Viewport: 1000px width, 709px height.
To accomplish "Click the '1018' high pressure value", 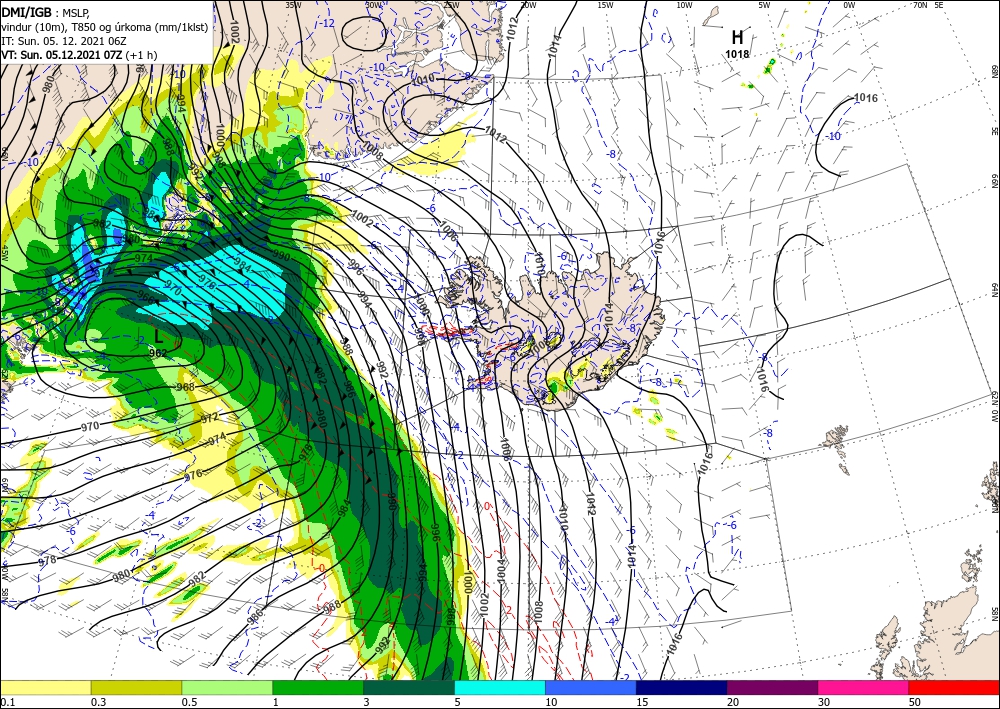I will (737, 54).
